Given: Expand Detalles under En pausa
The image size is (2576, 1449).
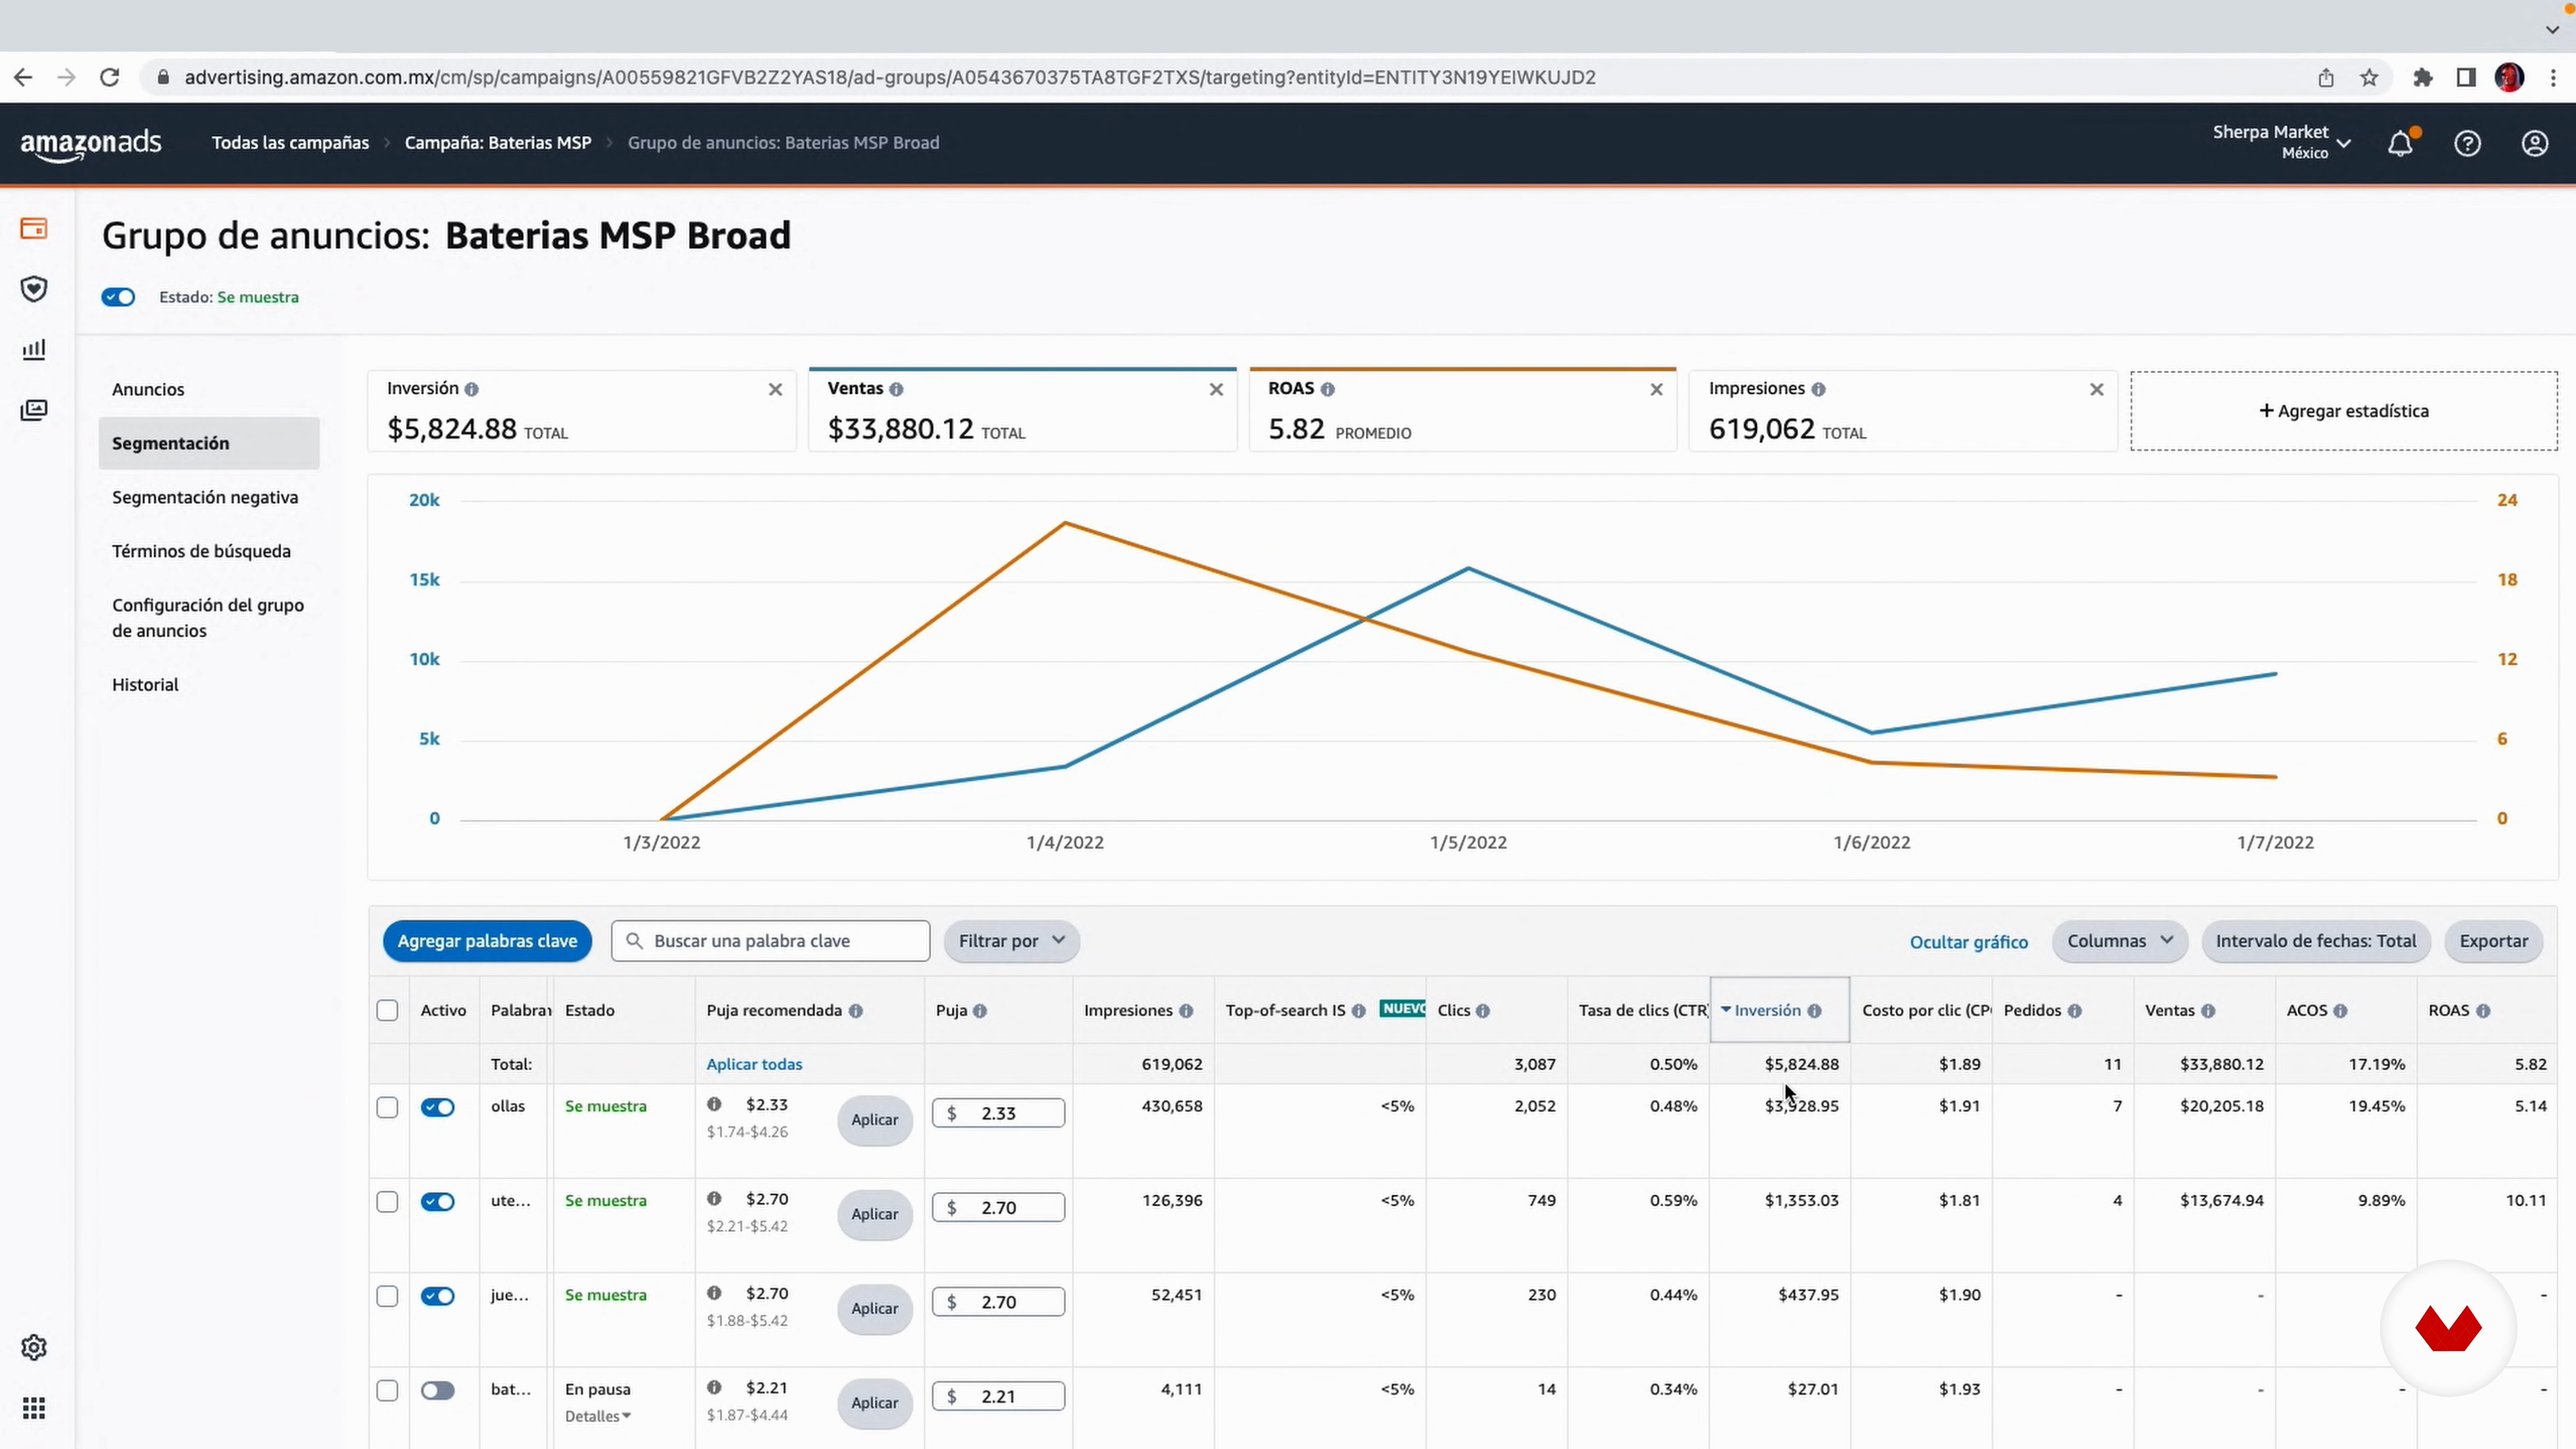Looking at the screenshot, I should pos(597,1416).
